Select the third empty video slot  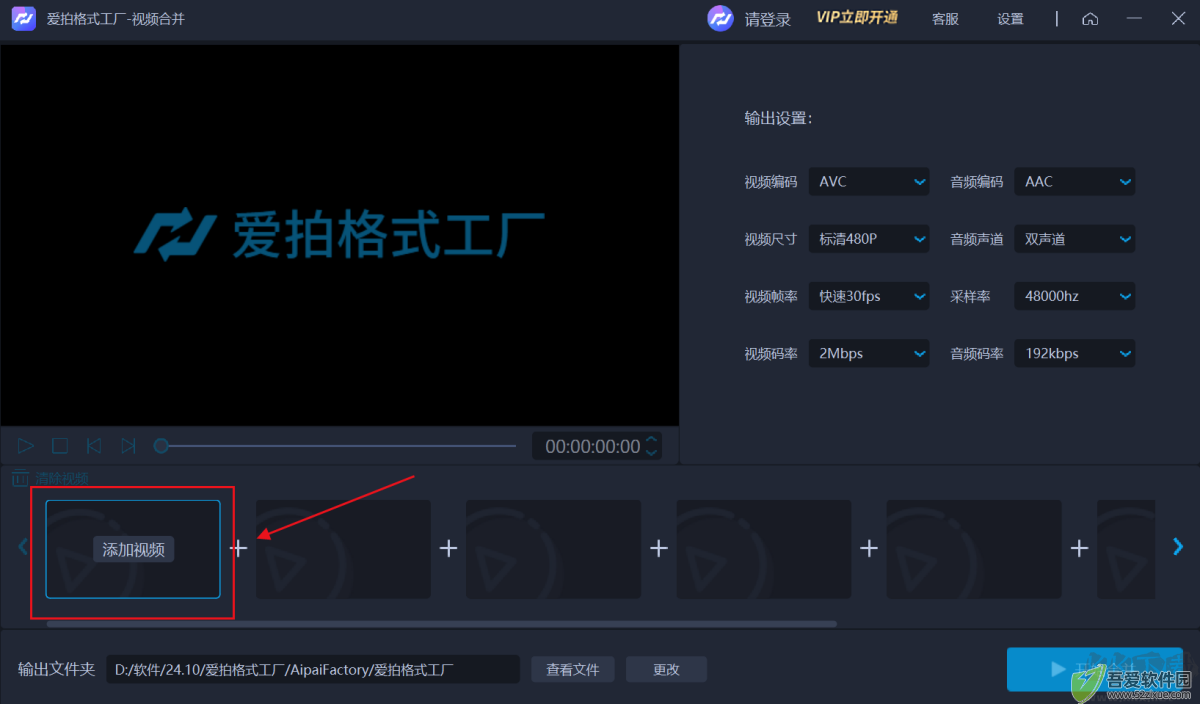pos(553,549)
